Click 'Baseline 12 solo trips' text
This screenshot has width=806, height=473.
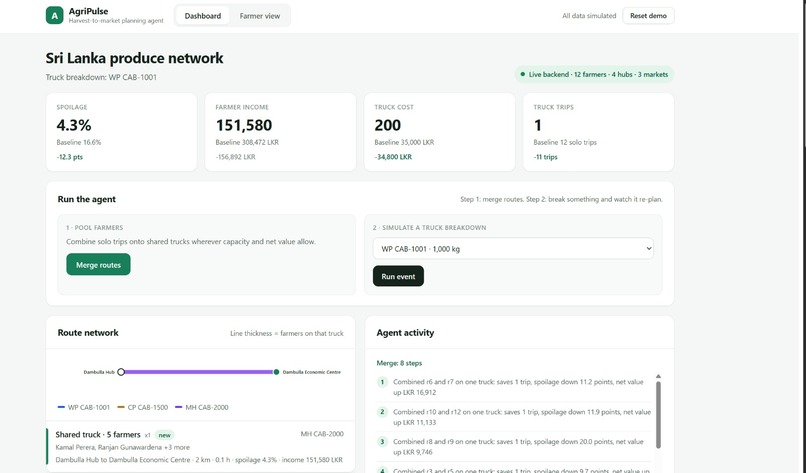[x=565, y=142]
